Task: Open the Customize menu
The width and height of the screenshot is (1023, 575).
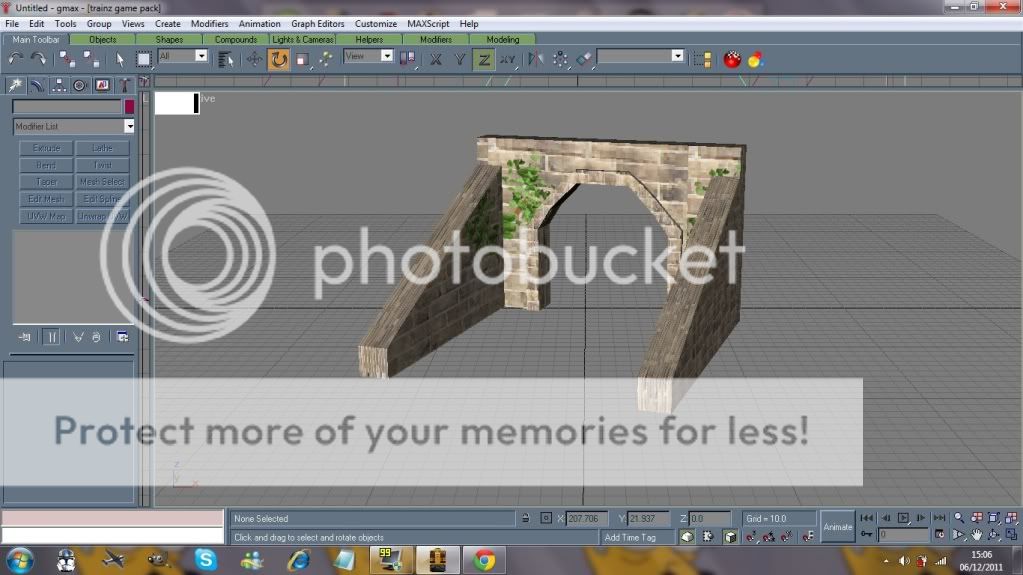Action: tap(376, 23)
